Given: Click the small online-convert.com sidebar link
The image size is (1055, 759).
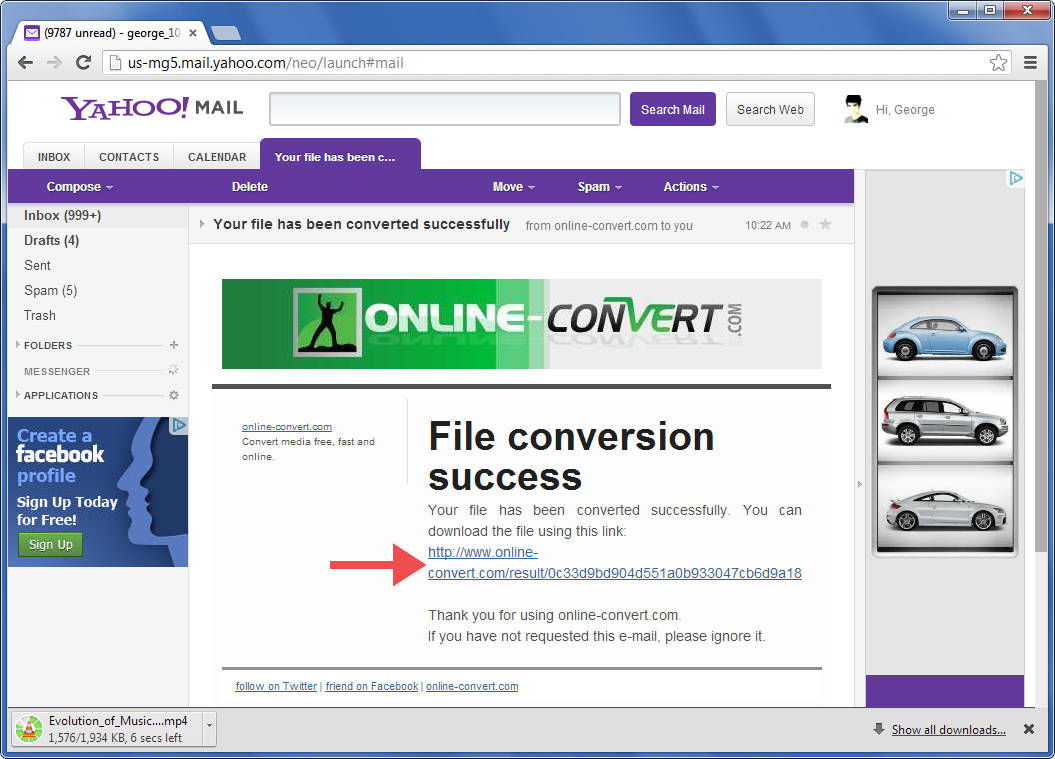Looking at the screenshot, I should click(x=287, y=427).
